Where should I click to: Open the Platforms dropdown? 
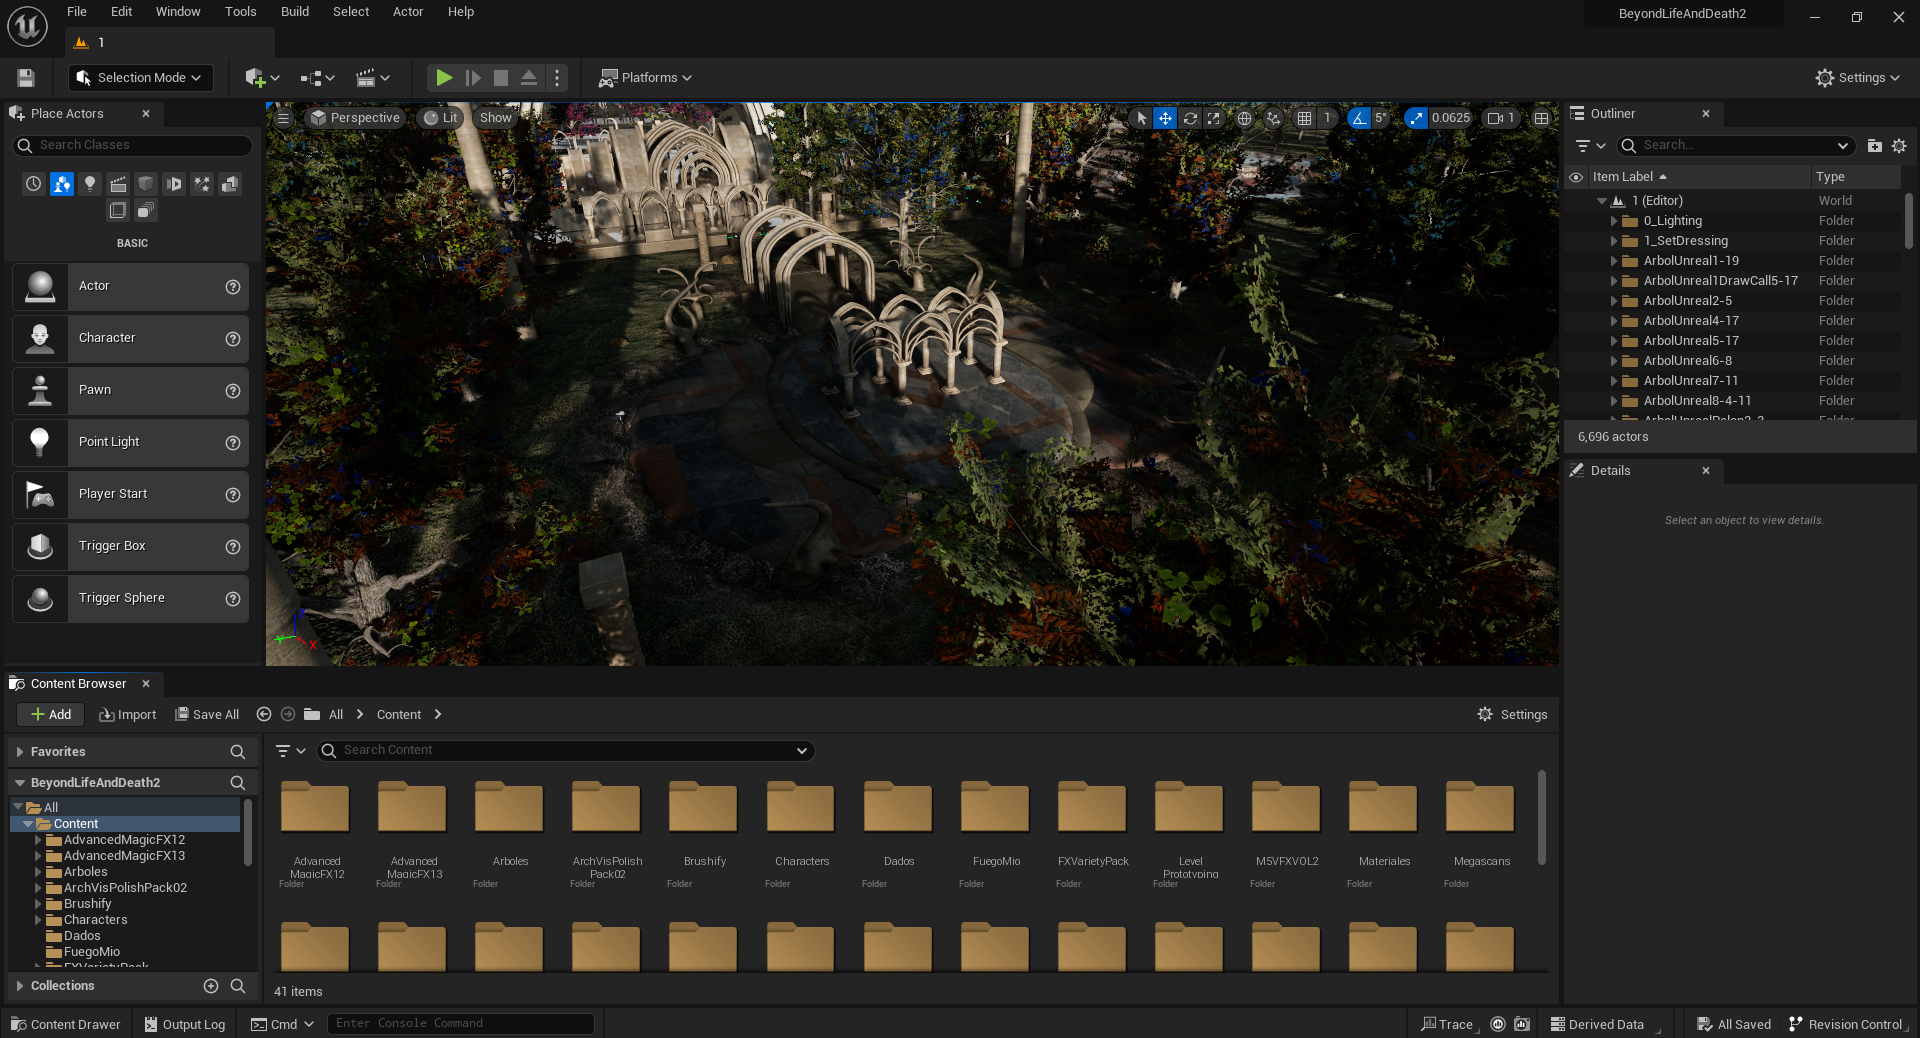645,78
